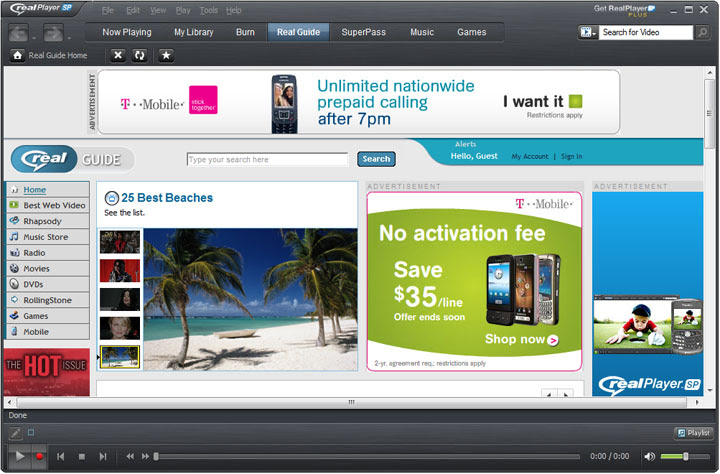Click the Sign In link
Image resolution: width=720 pixels, height=474 pixels.
pyautogui.click(x=571, y=157)
